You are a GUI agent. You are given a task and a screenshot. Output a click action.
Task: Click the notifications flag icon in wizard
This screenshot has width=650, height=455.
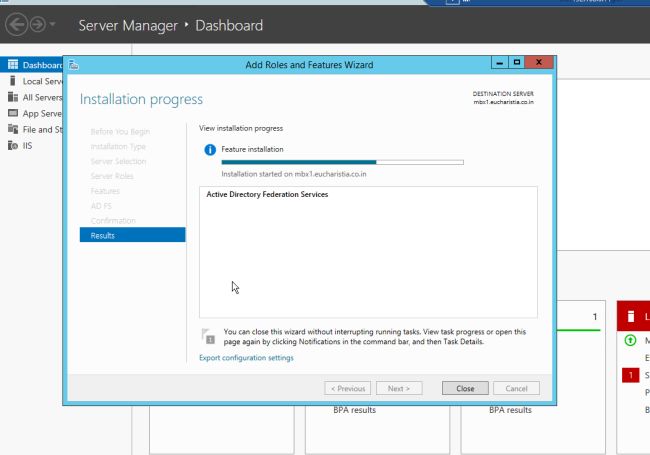point(208,336)
